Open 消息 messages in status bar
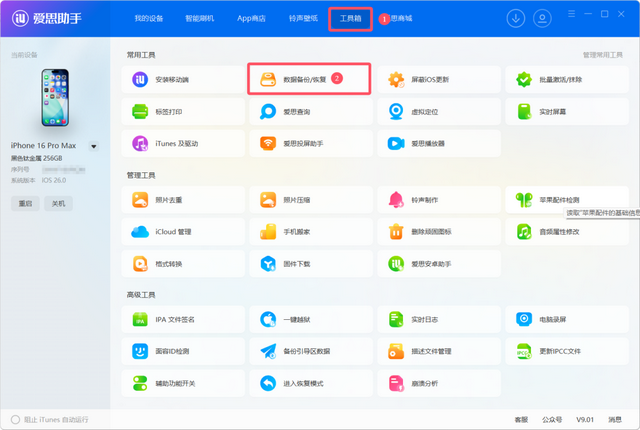This screenshot has width=640, height=430. point(615,419)
